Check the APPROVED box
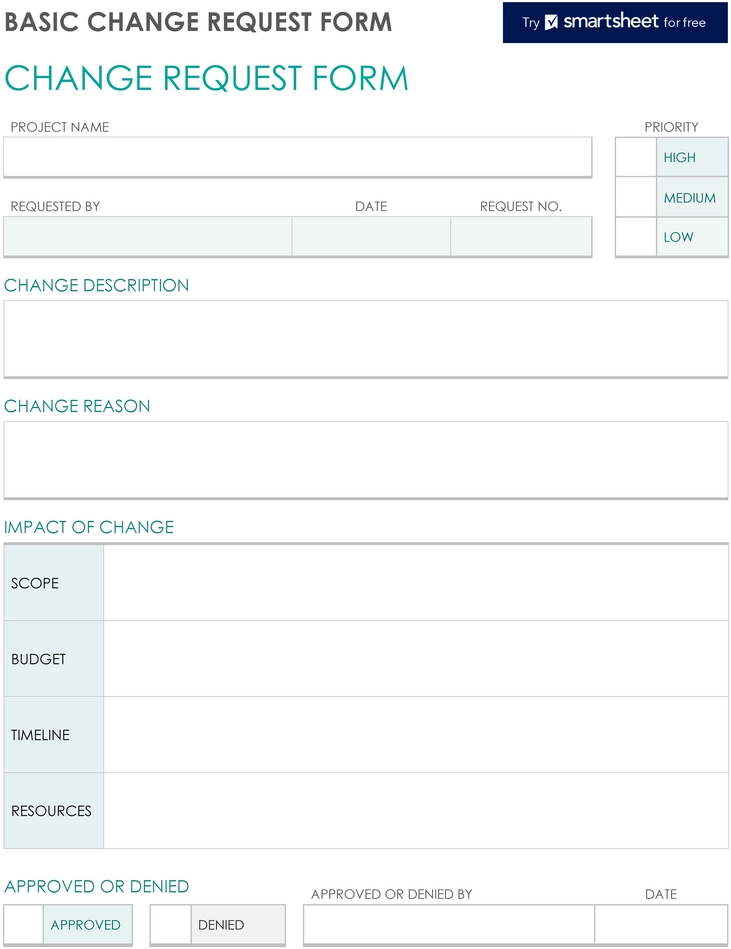 coord(24,924)
